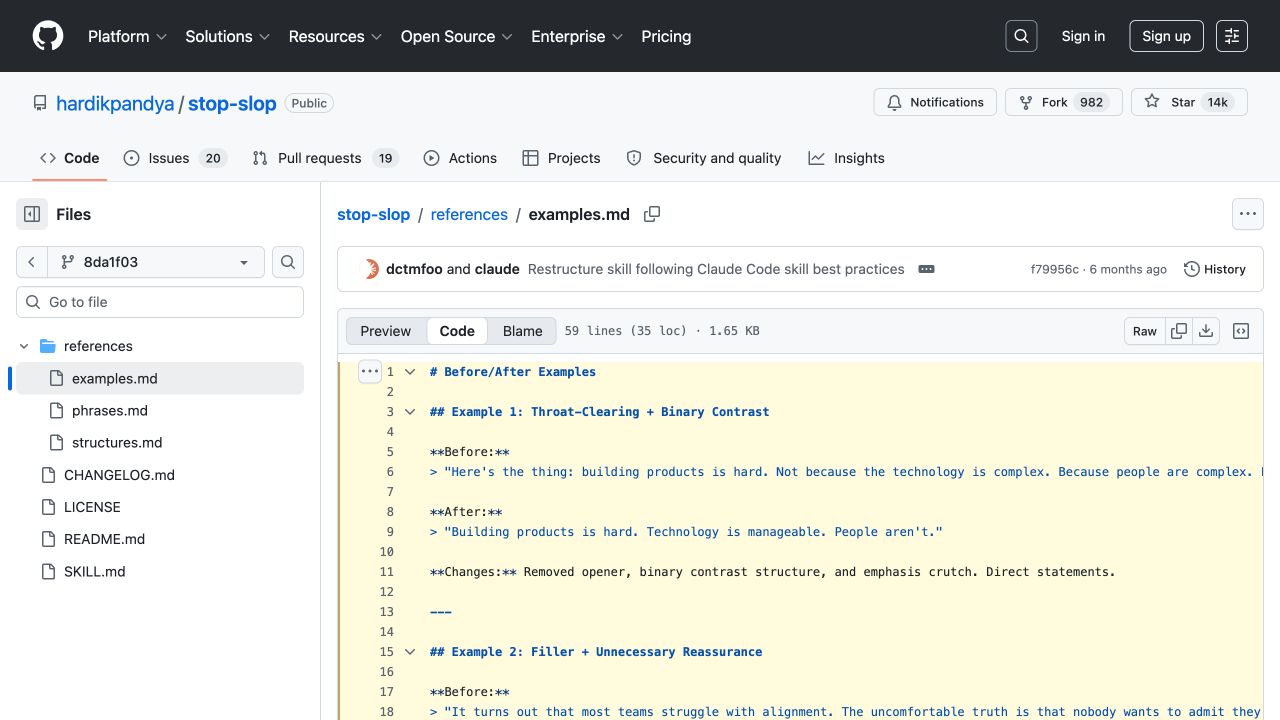The image size is (1280, 720).
Task: Copy file path next to examples.md
Action: click(x=652, y=214)
